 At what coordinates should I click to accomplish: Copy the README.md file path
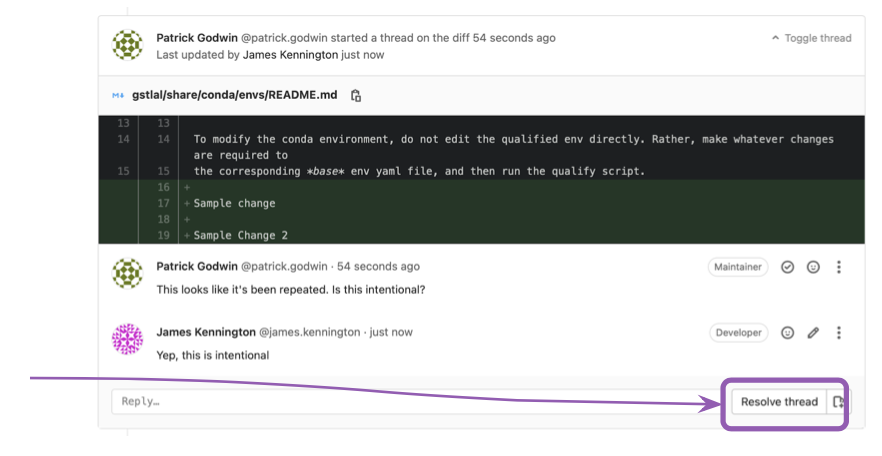click(x=356, y=96)
